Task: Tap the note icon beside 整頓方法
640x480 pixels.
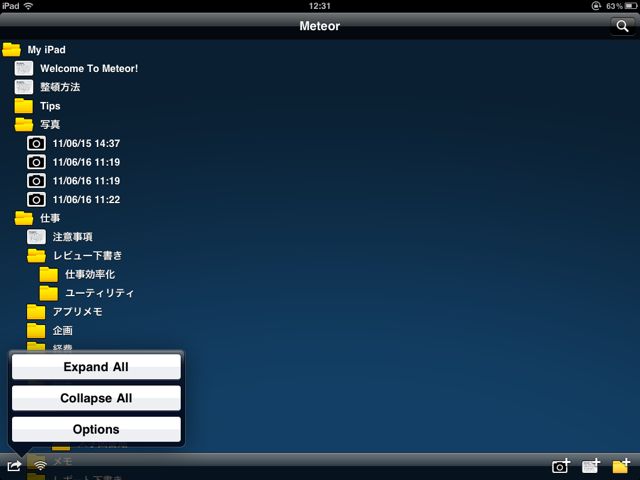Action: (24, 87)
